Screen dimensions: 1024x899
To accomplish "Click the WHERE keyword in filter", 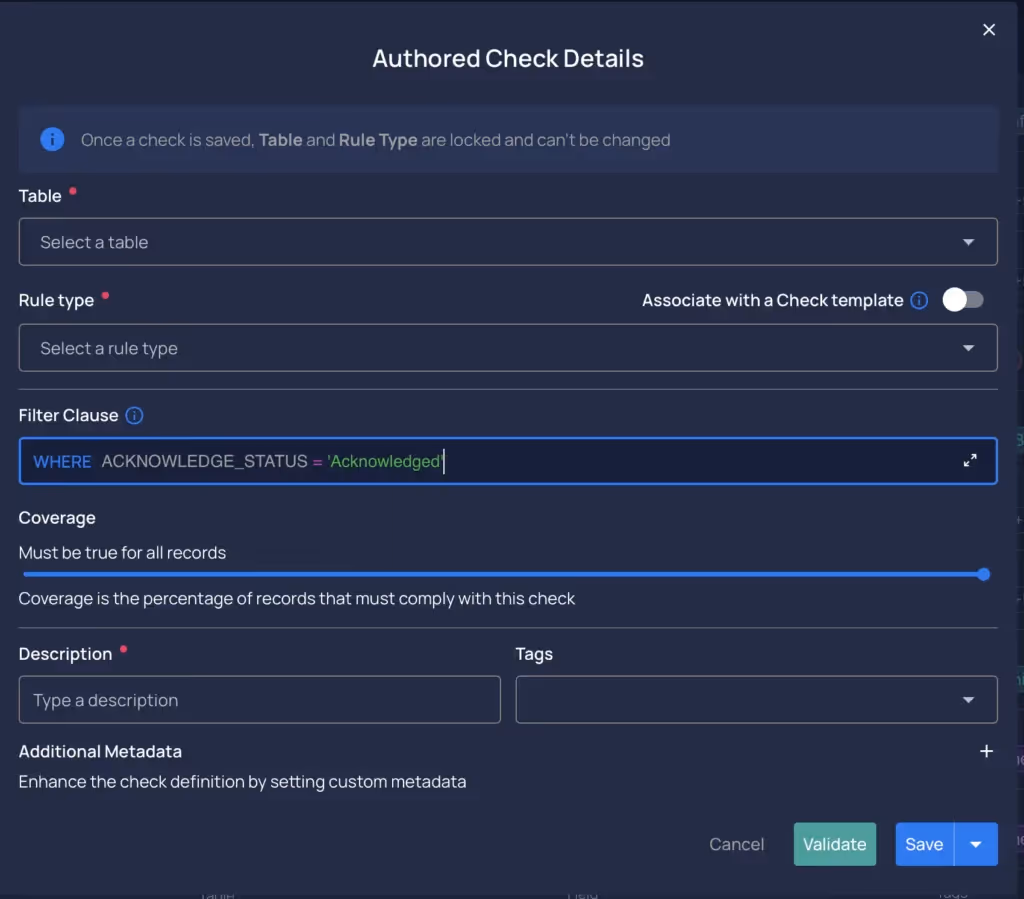I will click(62, 462).
